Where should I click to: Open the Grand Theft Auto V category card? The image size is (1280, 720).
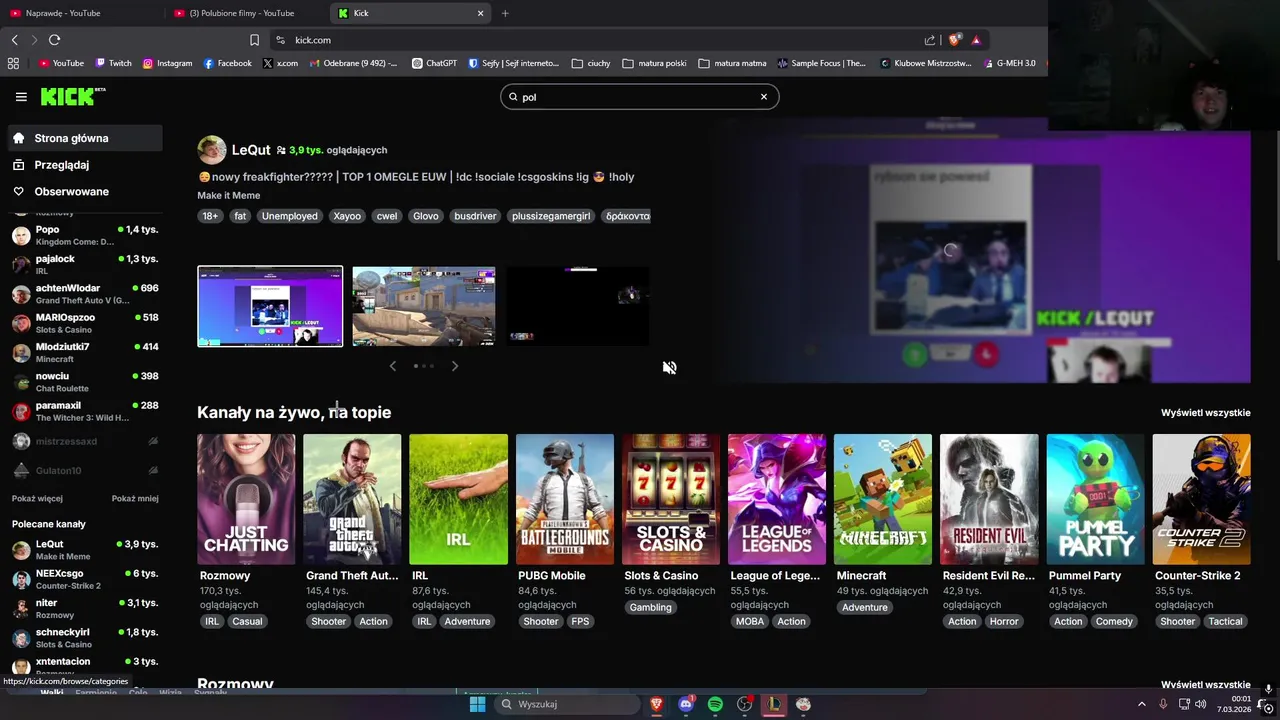352,499
